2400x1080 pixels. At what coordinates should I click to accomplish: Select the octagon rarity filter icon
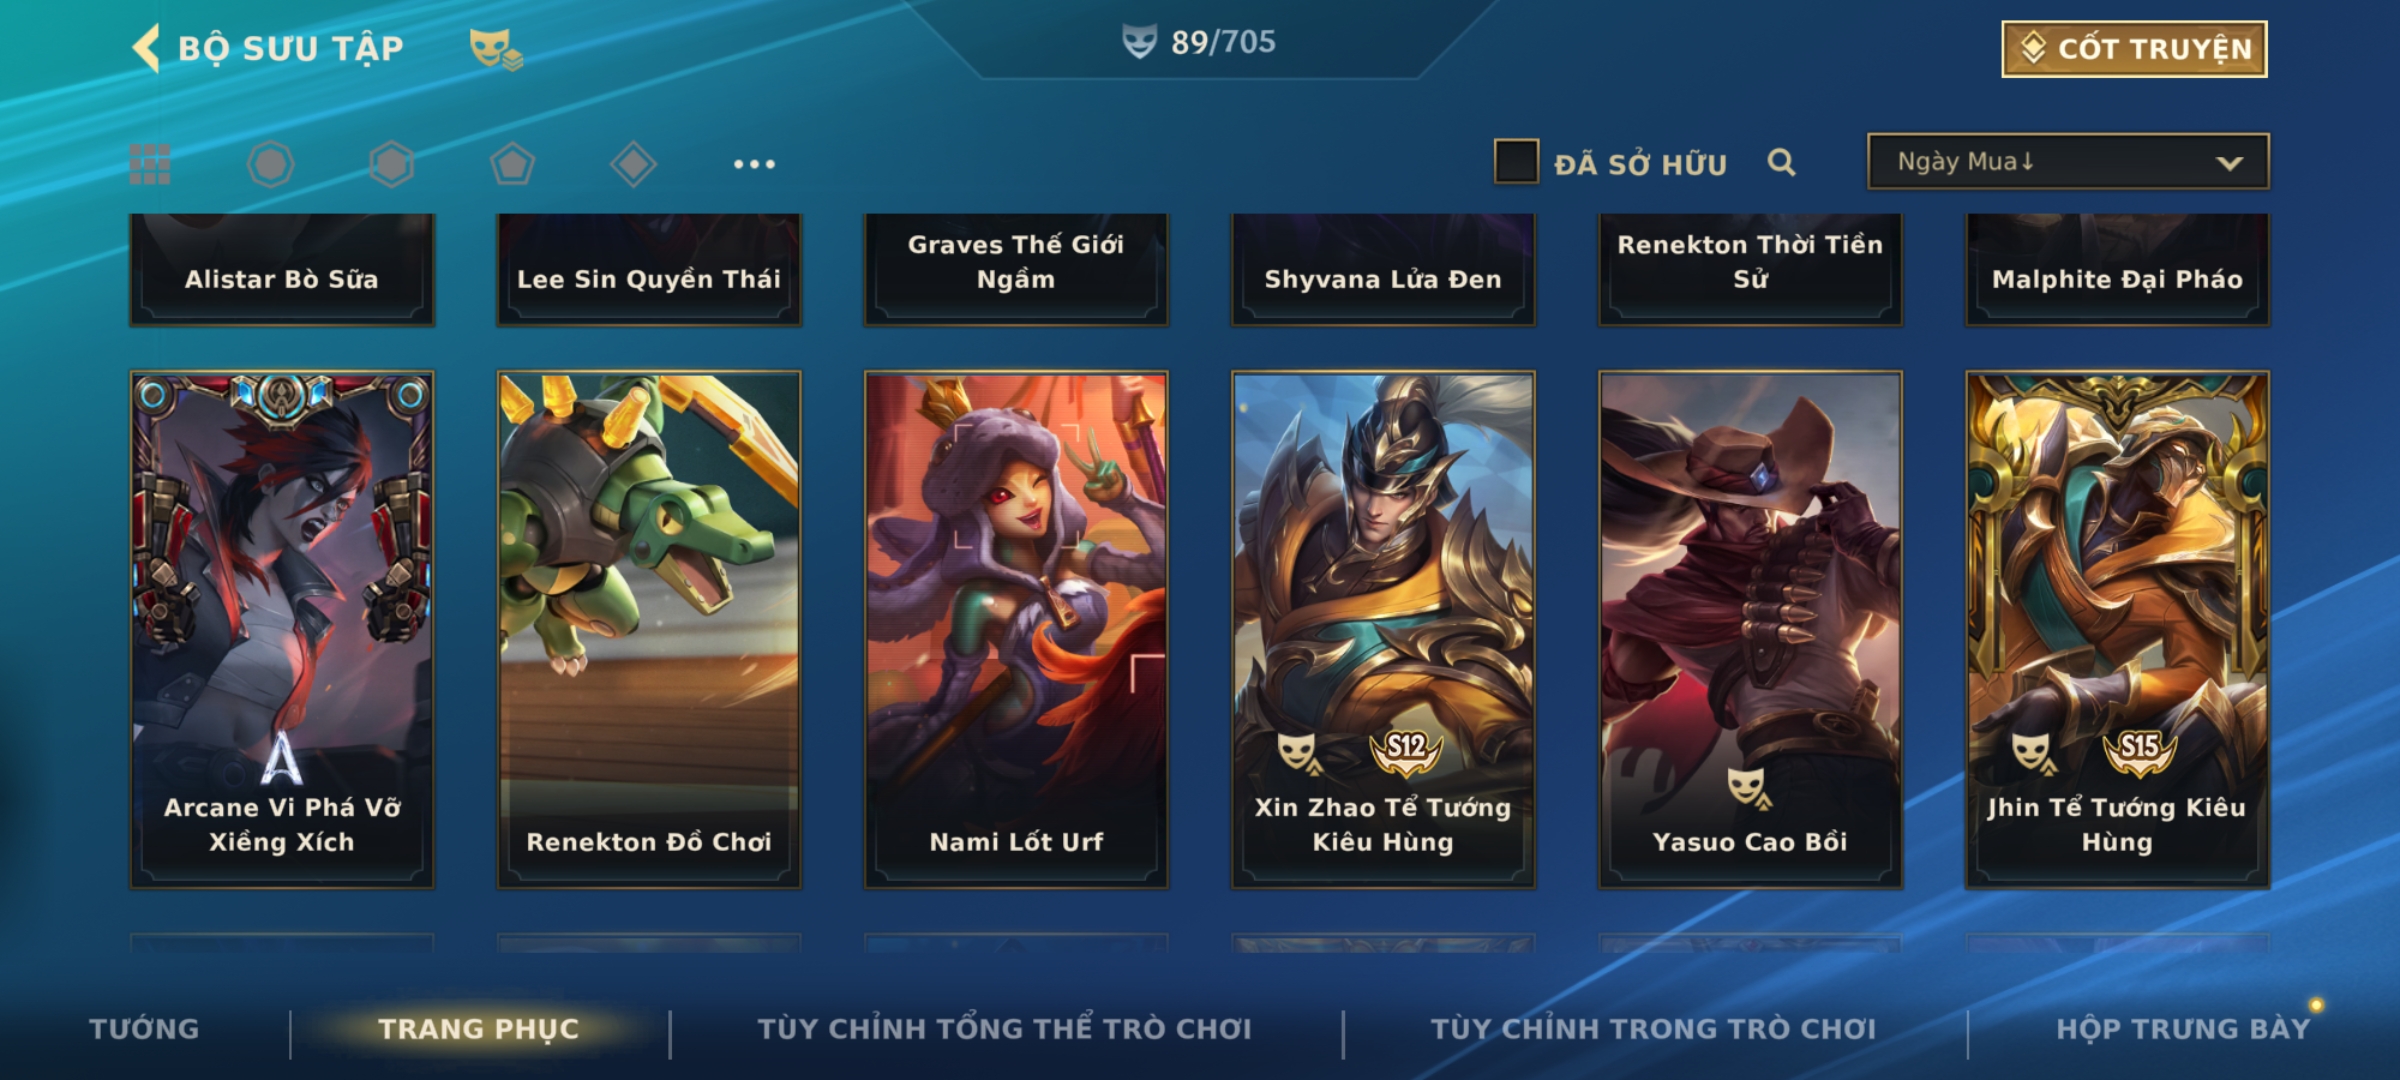pos(271,164)
